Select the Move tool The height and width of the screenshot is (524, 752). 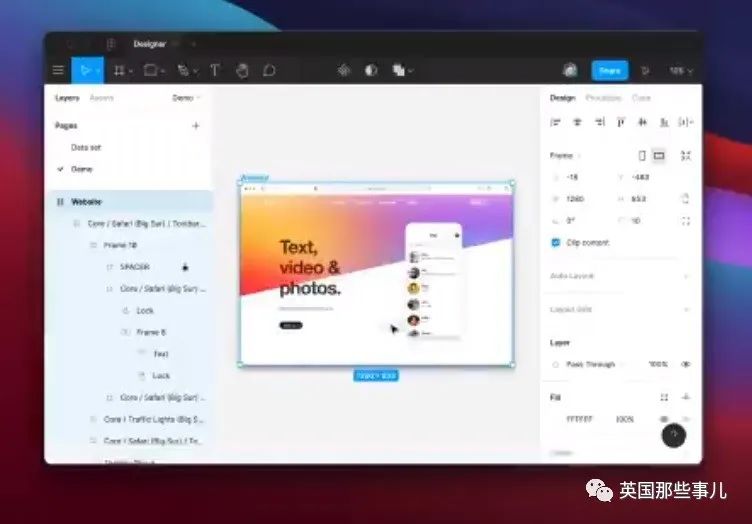pyautogui.click(x=85, y=70)
